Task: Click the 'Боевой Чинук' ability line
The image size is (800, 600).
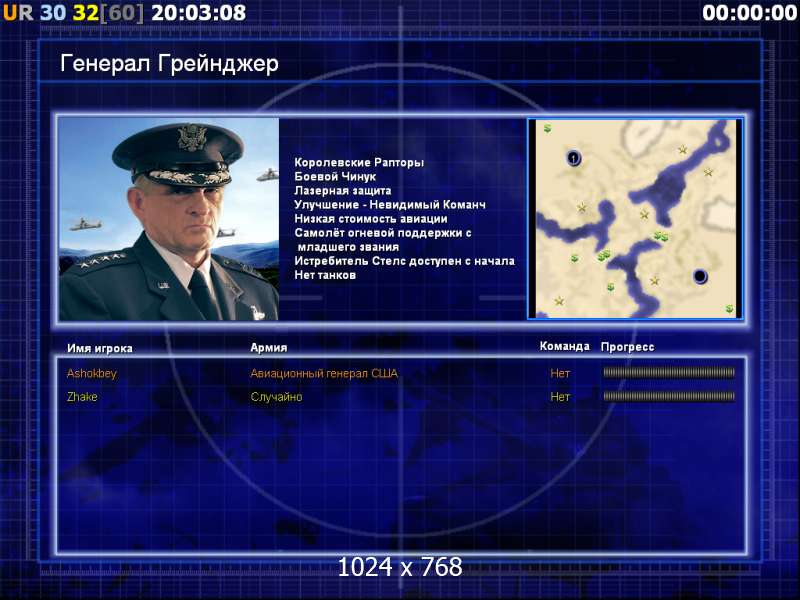Action: (x=335, y=177)
